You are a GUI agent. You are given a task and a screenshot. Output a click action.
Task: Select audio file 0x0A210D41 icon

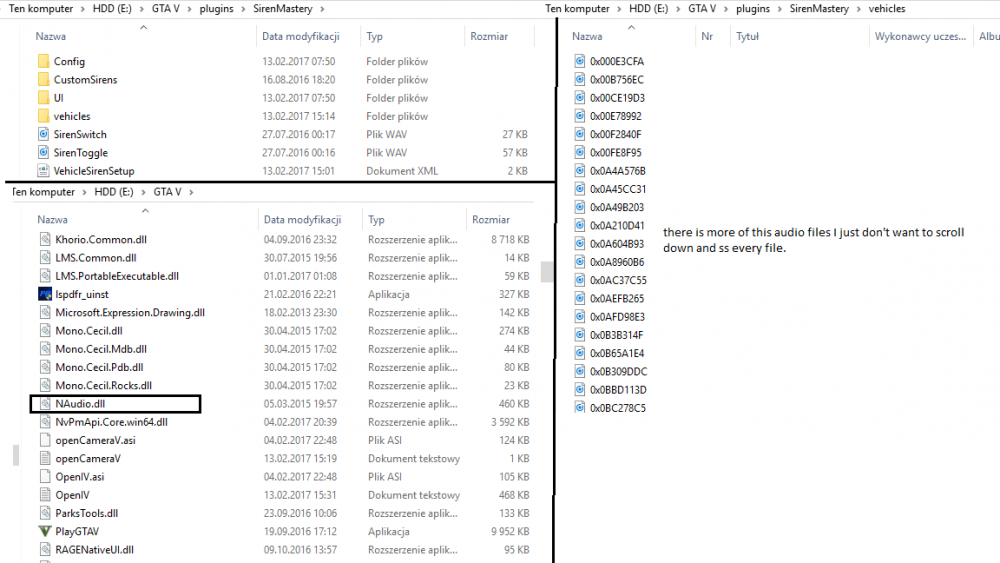[579, 226]
